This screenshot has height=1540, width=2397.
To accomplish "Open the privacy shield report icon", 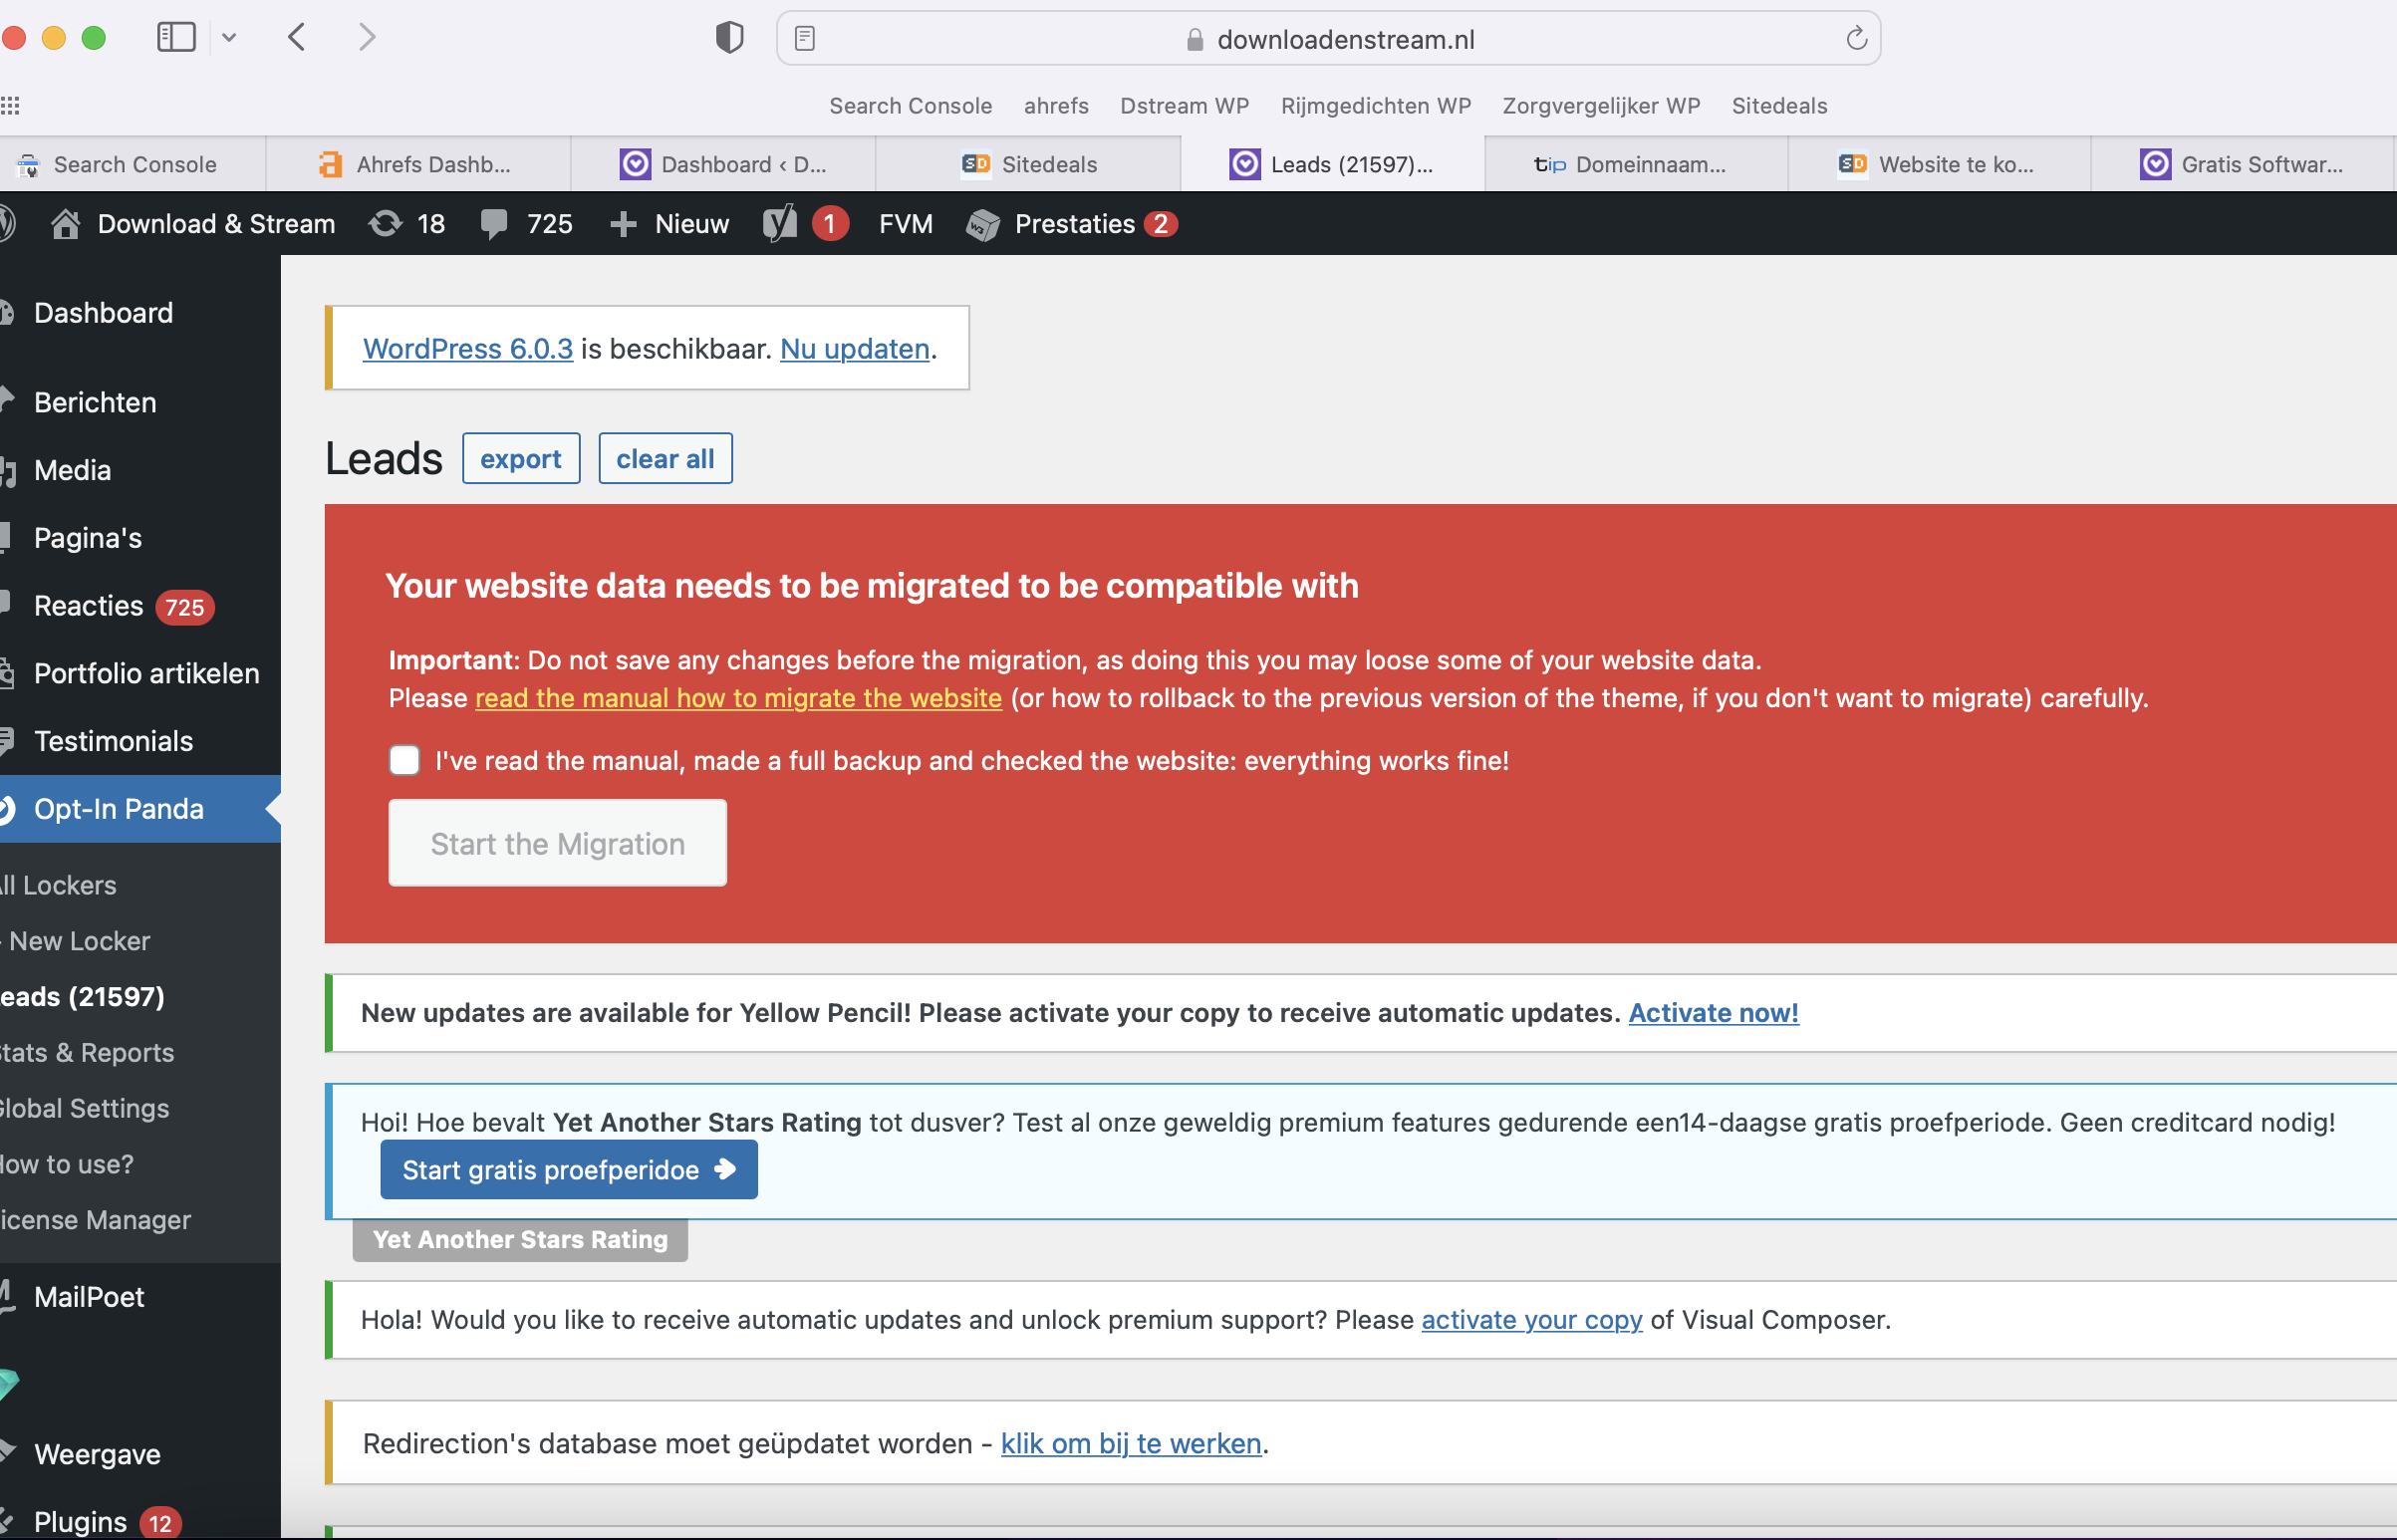I will 729,38.
